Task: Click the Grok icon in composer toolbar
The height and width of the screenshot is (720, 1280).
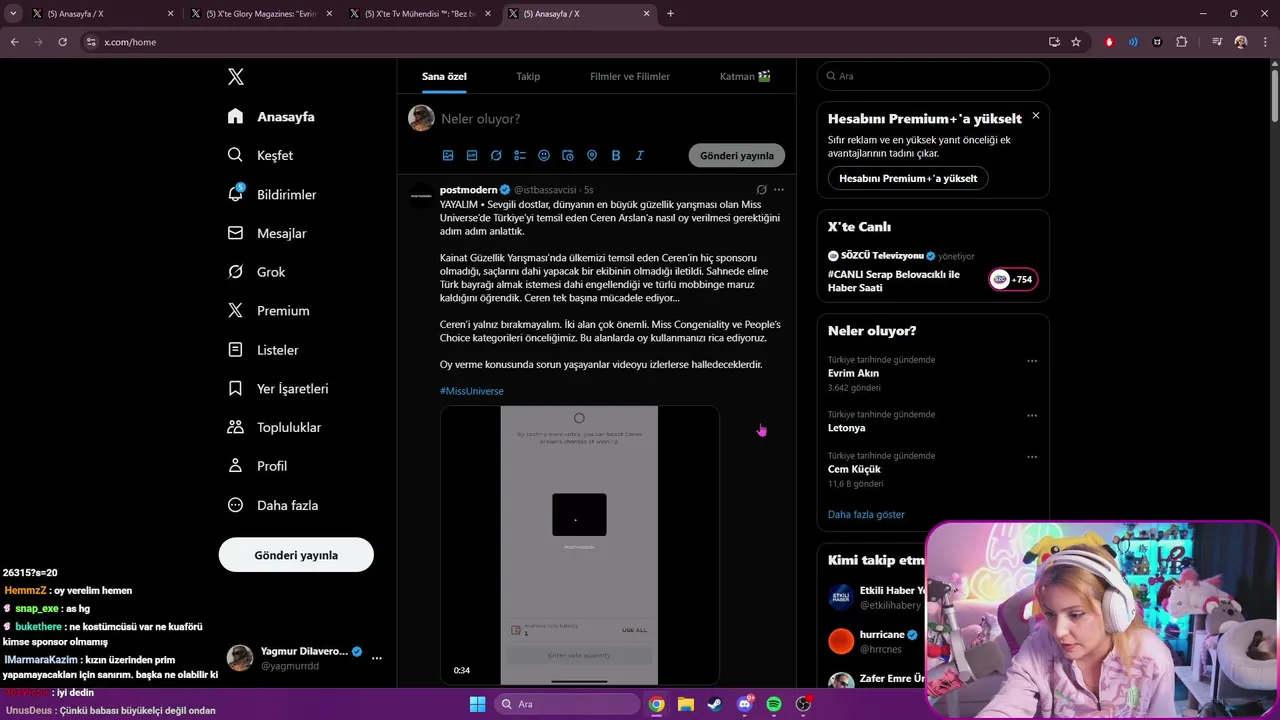Action: [496, 155]
